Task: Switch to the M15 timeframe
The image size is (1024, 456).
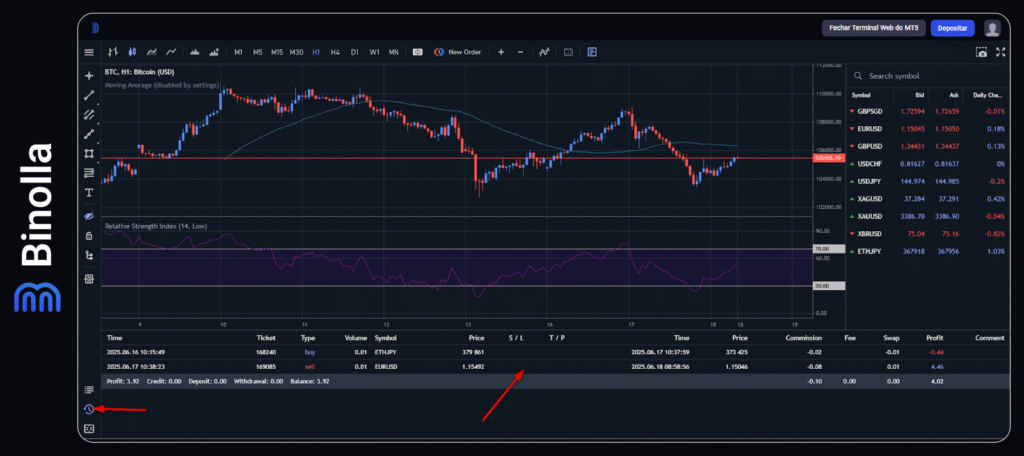Action: coord(277,52)
